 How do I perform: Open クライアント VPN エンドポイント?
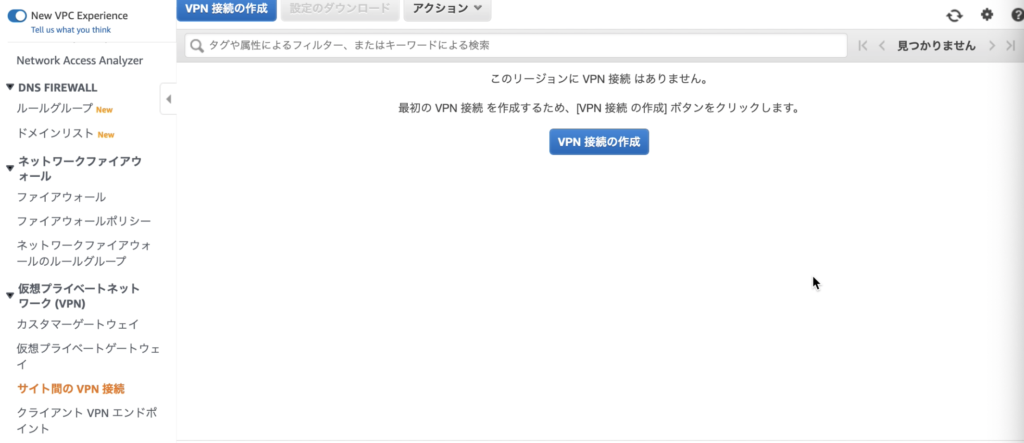86,421
